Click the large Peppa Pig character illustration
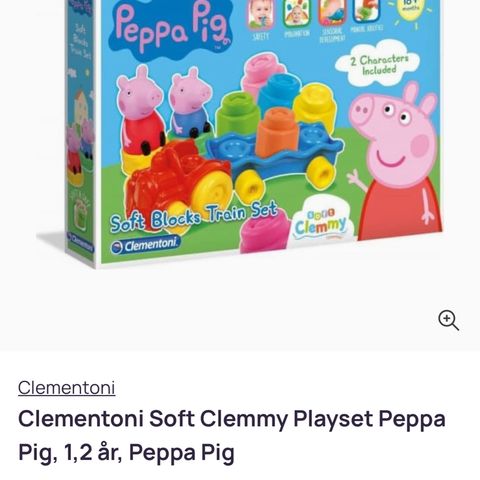This screenshot has height=480, width=480. coord(395,162)
